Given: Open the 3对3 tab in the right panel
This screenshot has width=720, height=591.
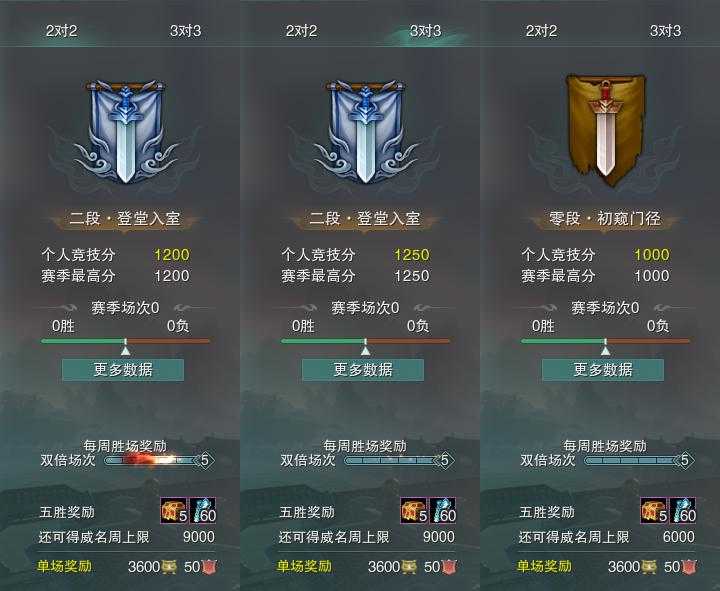Looking at the screenshot, I should coord(665,31).
